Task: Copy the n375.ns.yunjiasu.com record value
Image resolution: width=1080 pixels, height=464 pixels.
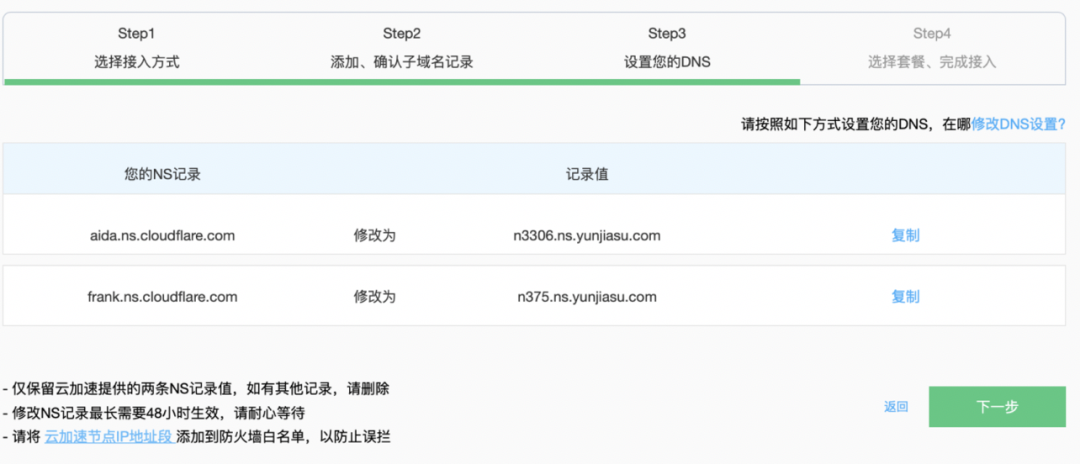Action: (905, 297)
